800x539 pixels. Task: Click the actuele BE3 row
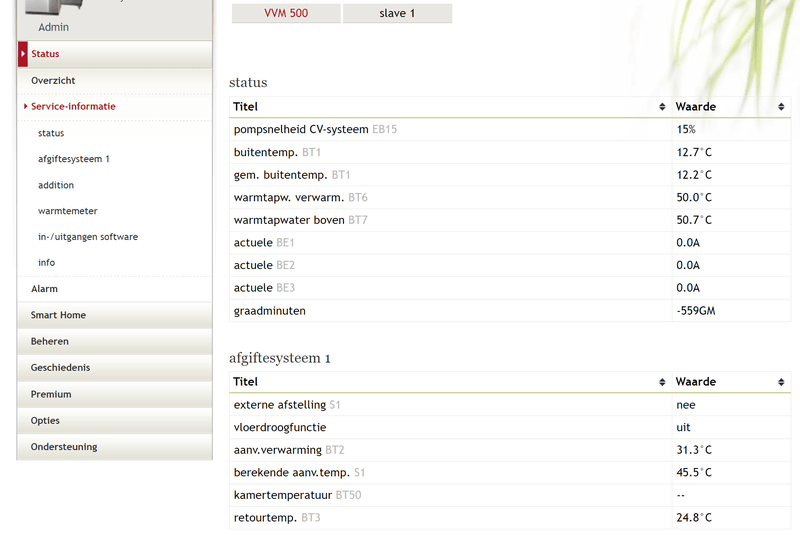coord(510,288)
